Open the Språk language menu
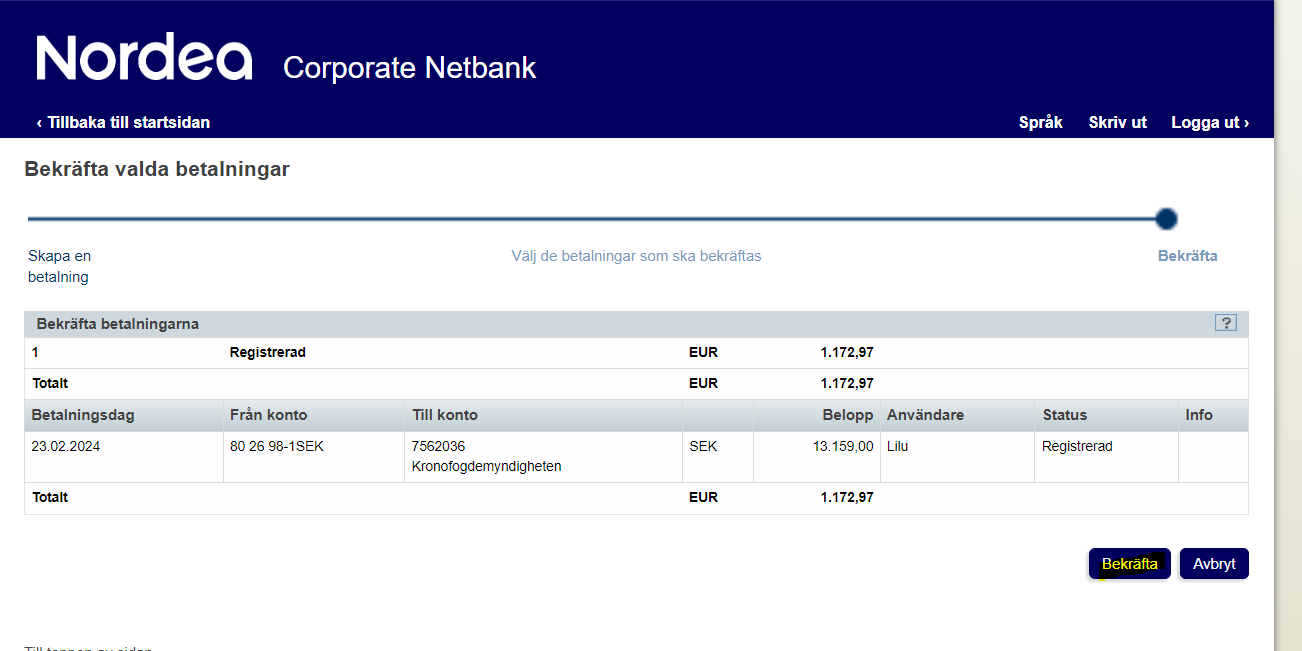The image size is (1302, 651). tap(1040, 123)
